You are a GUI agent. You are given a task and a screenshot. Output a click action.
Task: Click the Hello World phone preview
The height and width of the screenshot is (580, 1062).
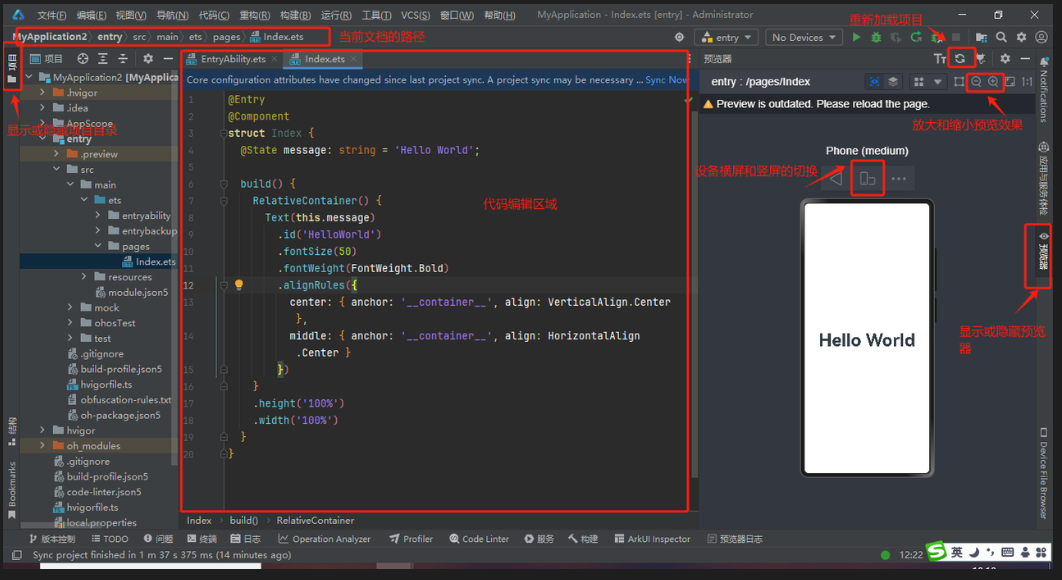coord(867,339)
